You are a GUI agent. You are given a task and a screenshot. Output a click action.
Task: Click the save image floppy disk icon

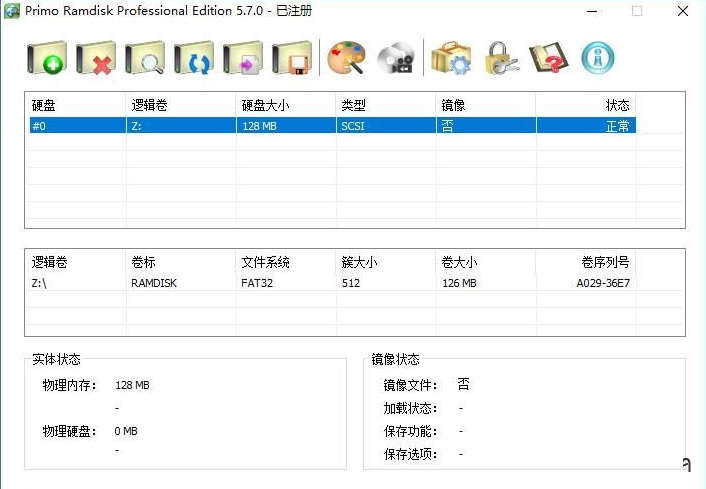(x=292, y=58)
